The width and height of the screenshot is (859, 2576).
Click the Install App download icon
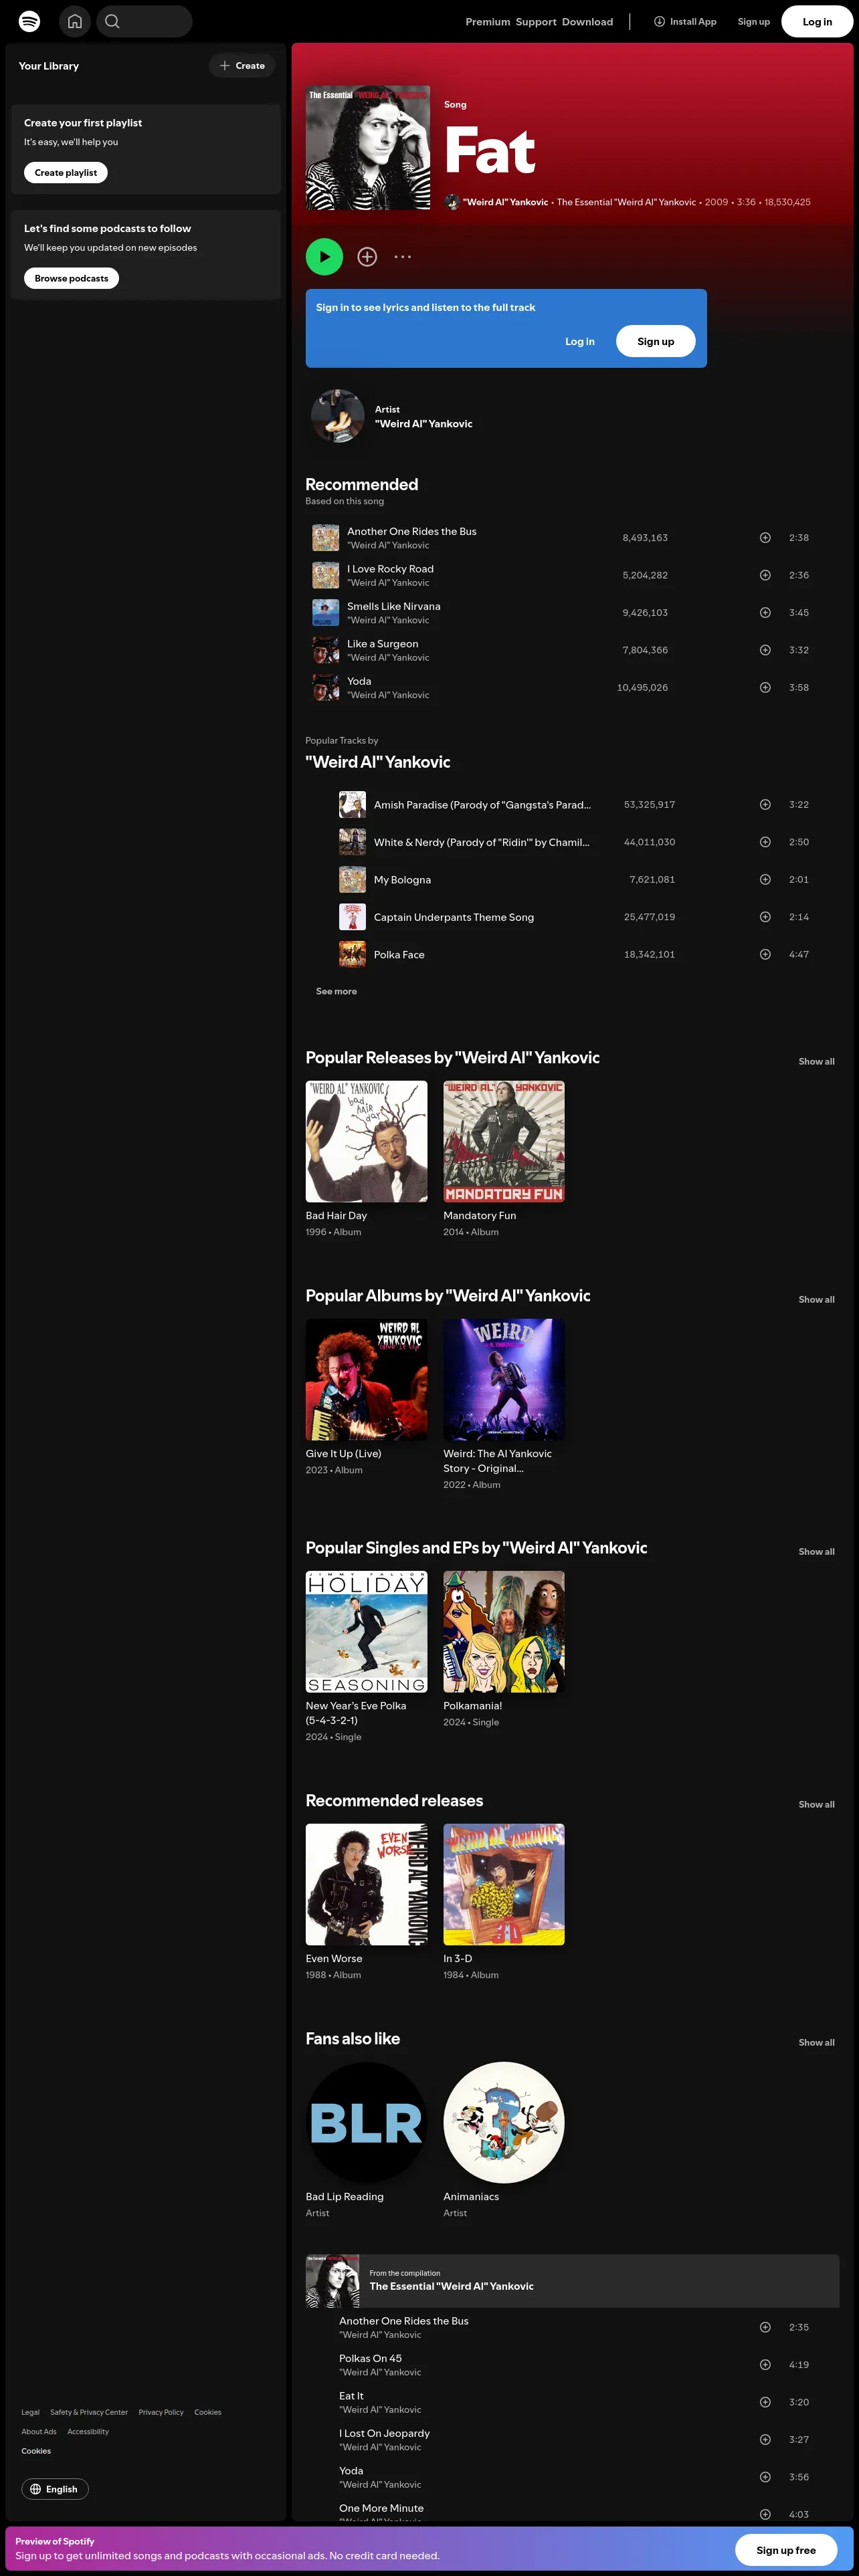tap(659, 21)
